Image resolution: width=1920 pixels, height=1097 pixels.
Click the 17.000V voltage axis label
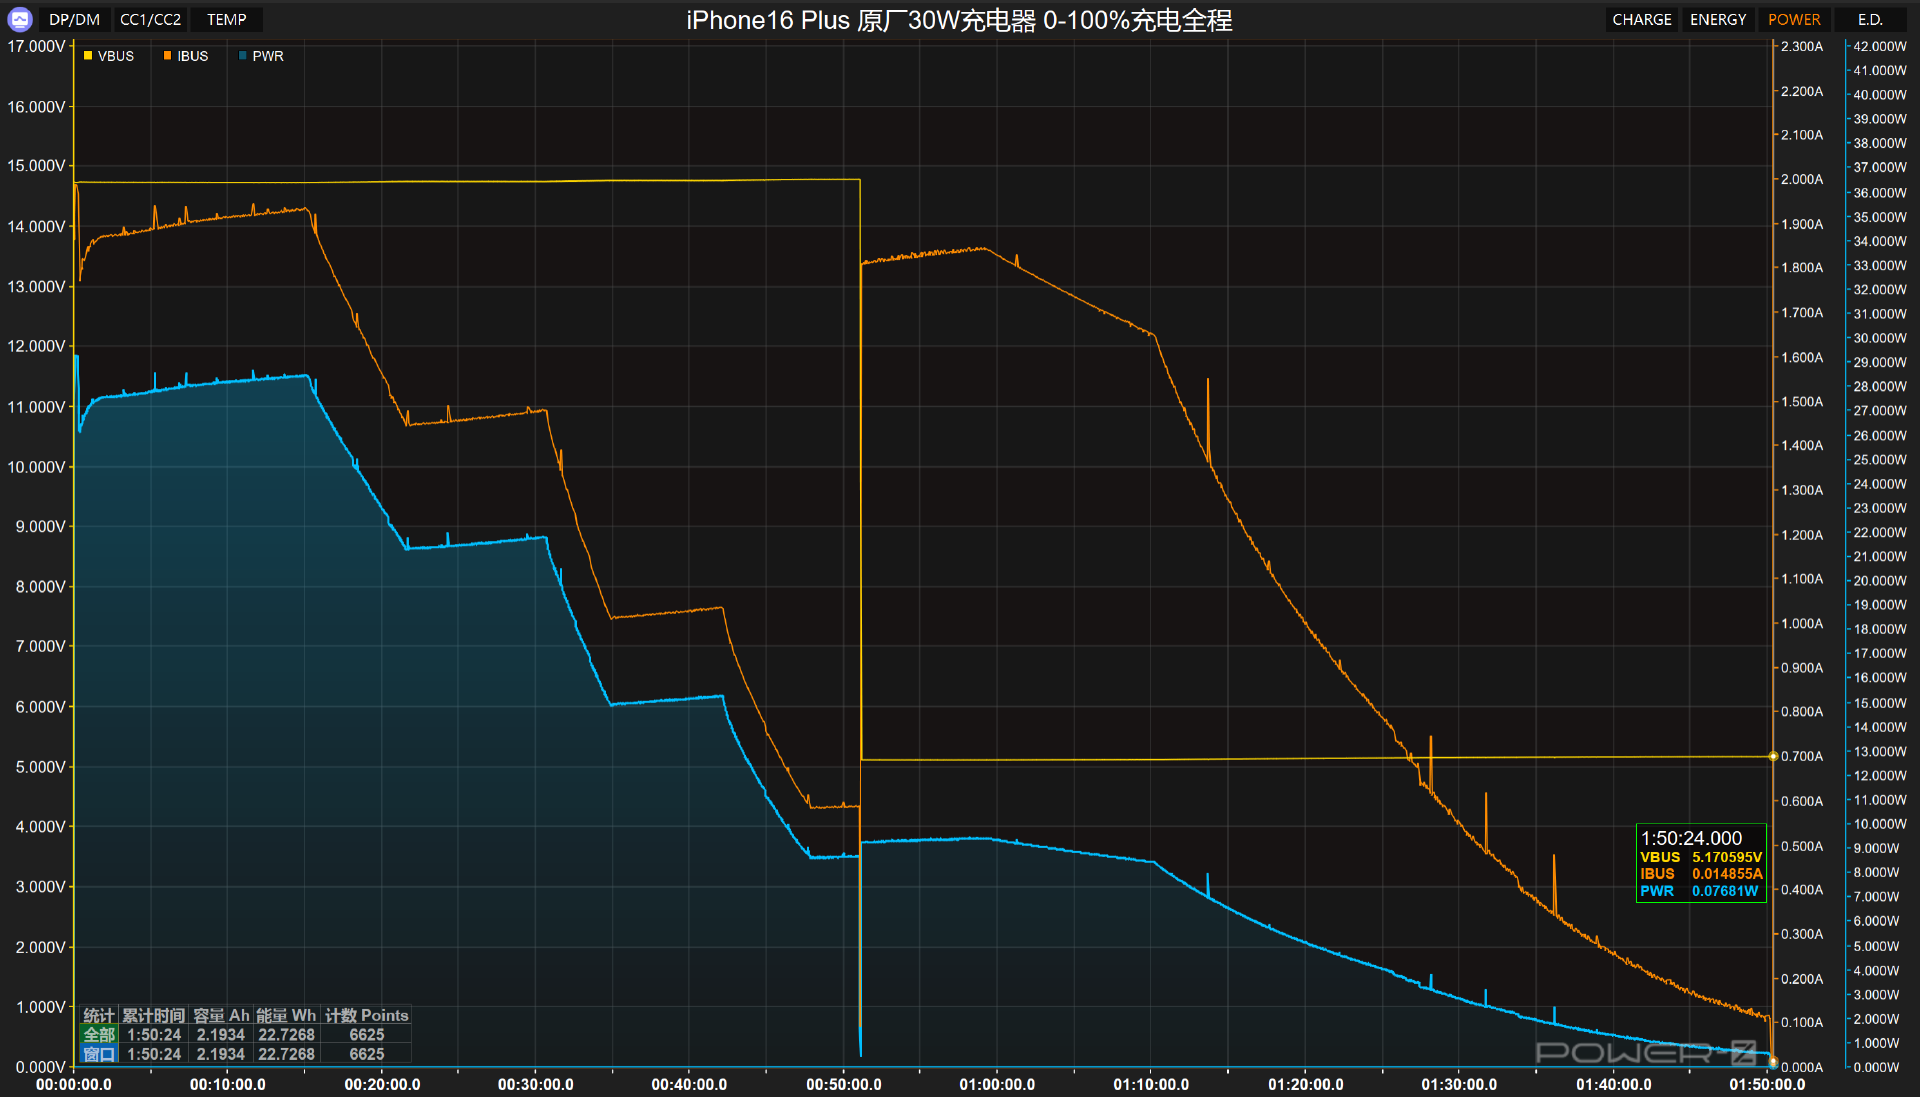[36, 46]
